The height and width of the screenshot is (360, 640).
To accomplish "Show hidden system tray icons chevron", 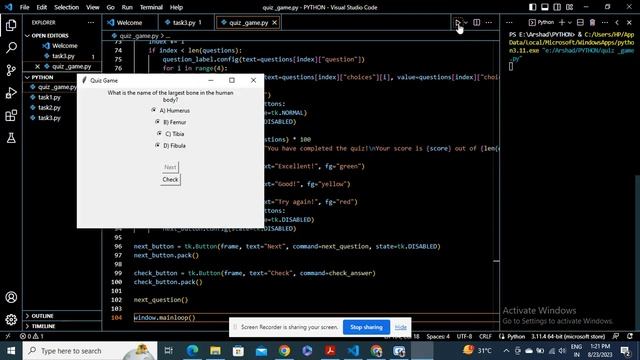I will (x=506, y=351).
